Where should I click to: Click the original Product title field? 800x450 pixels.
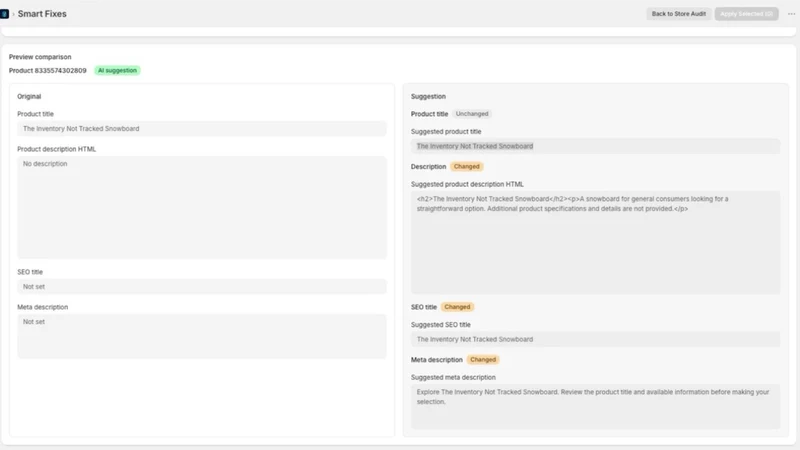click(202, 129)
